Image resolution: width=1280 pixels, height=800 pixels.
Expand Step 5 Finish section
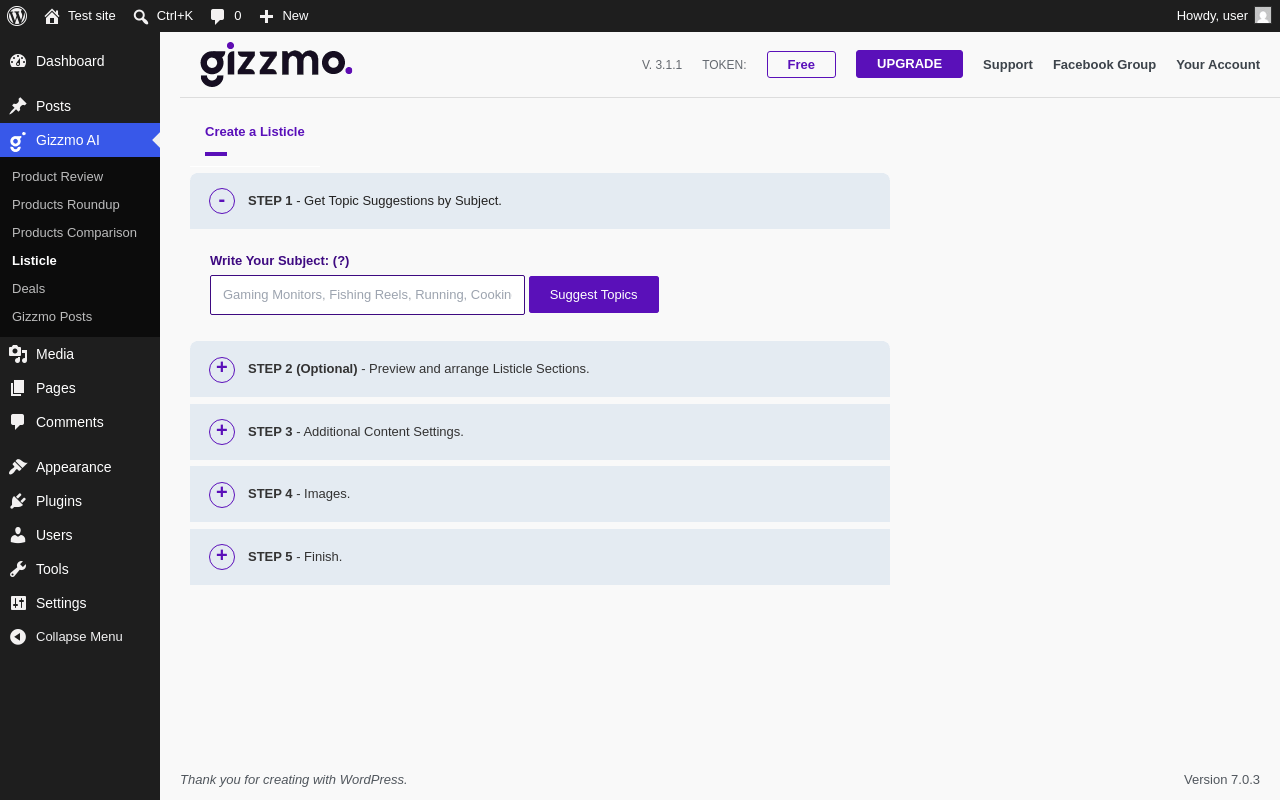click(222, 557)
